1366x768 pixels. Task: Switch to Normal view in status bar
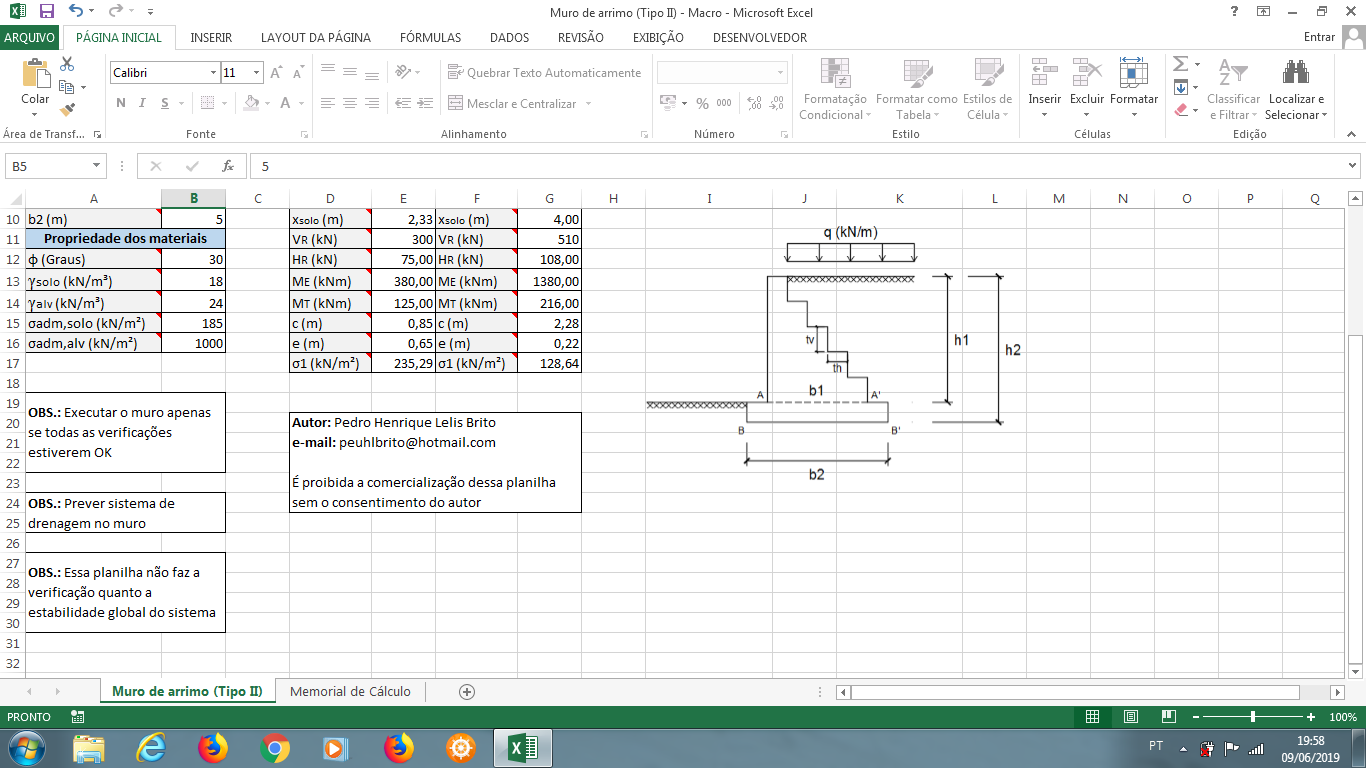tap(1092, 717)
